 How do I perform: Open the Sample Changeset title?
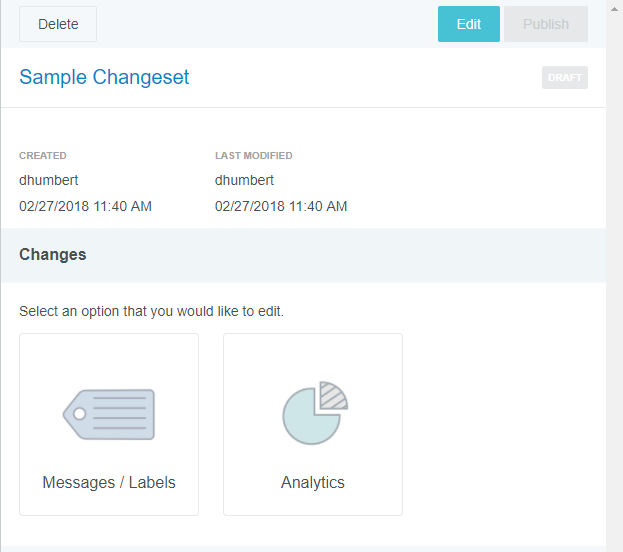(104, 77)
